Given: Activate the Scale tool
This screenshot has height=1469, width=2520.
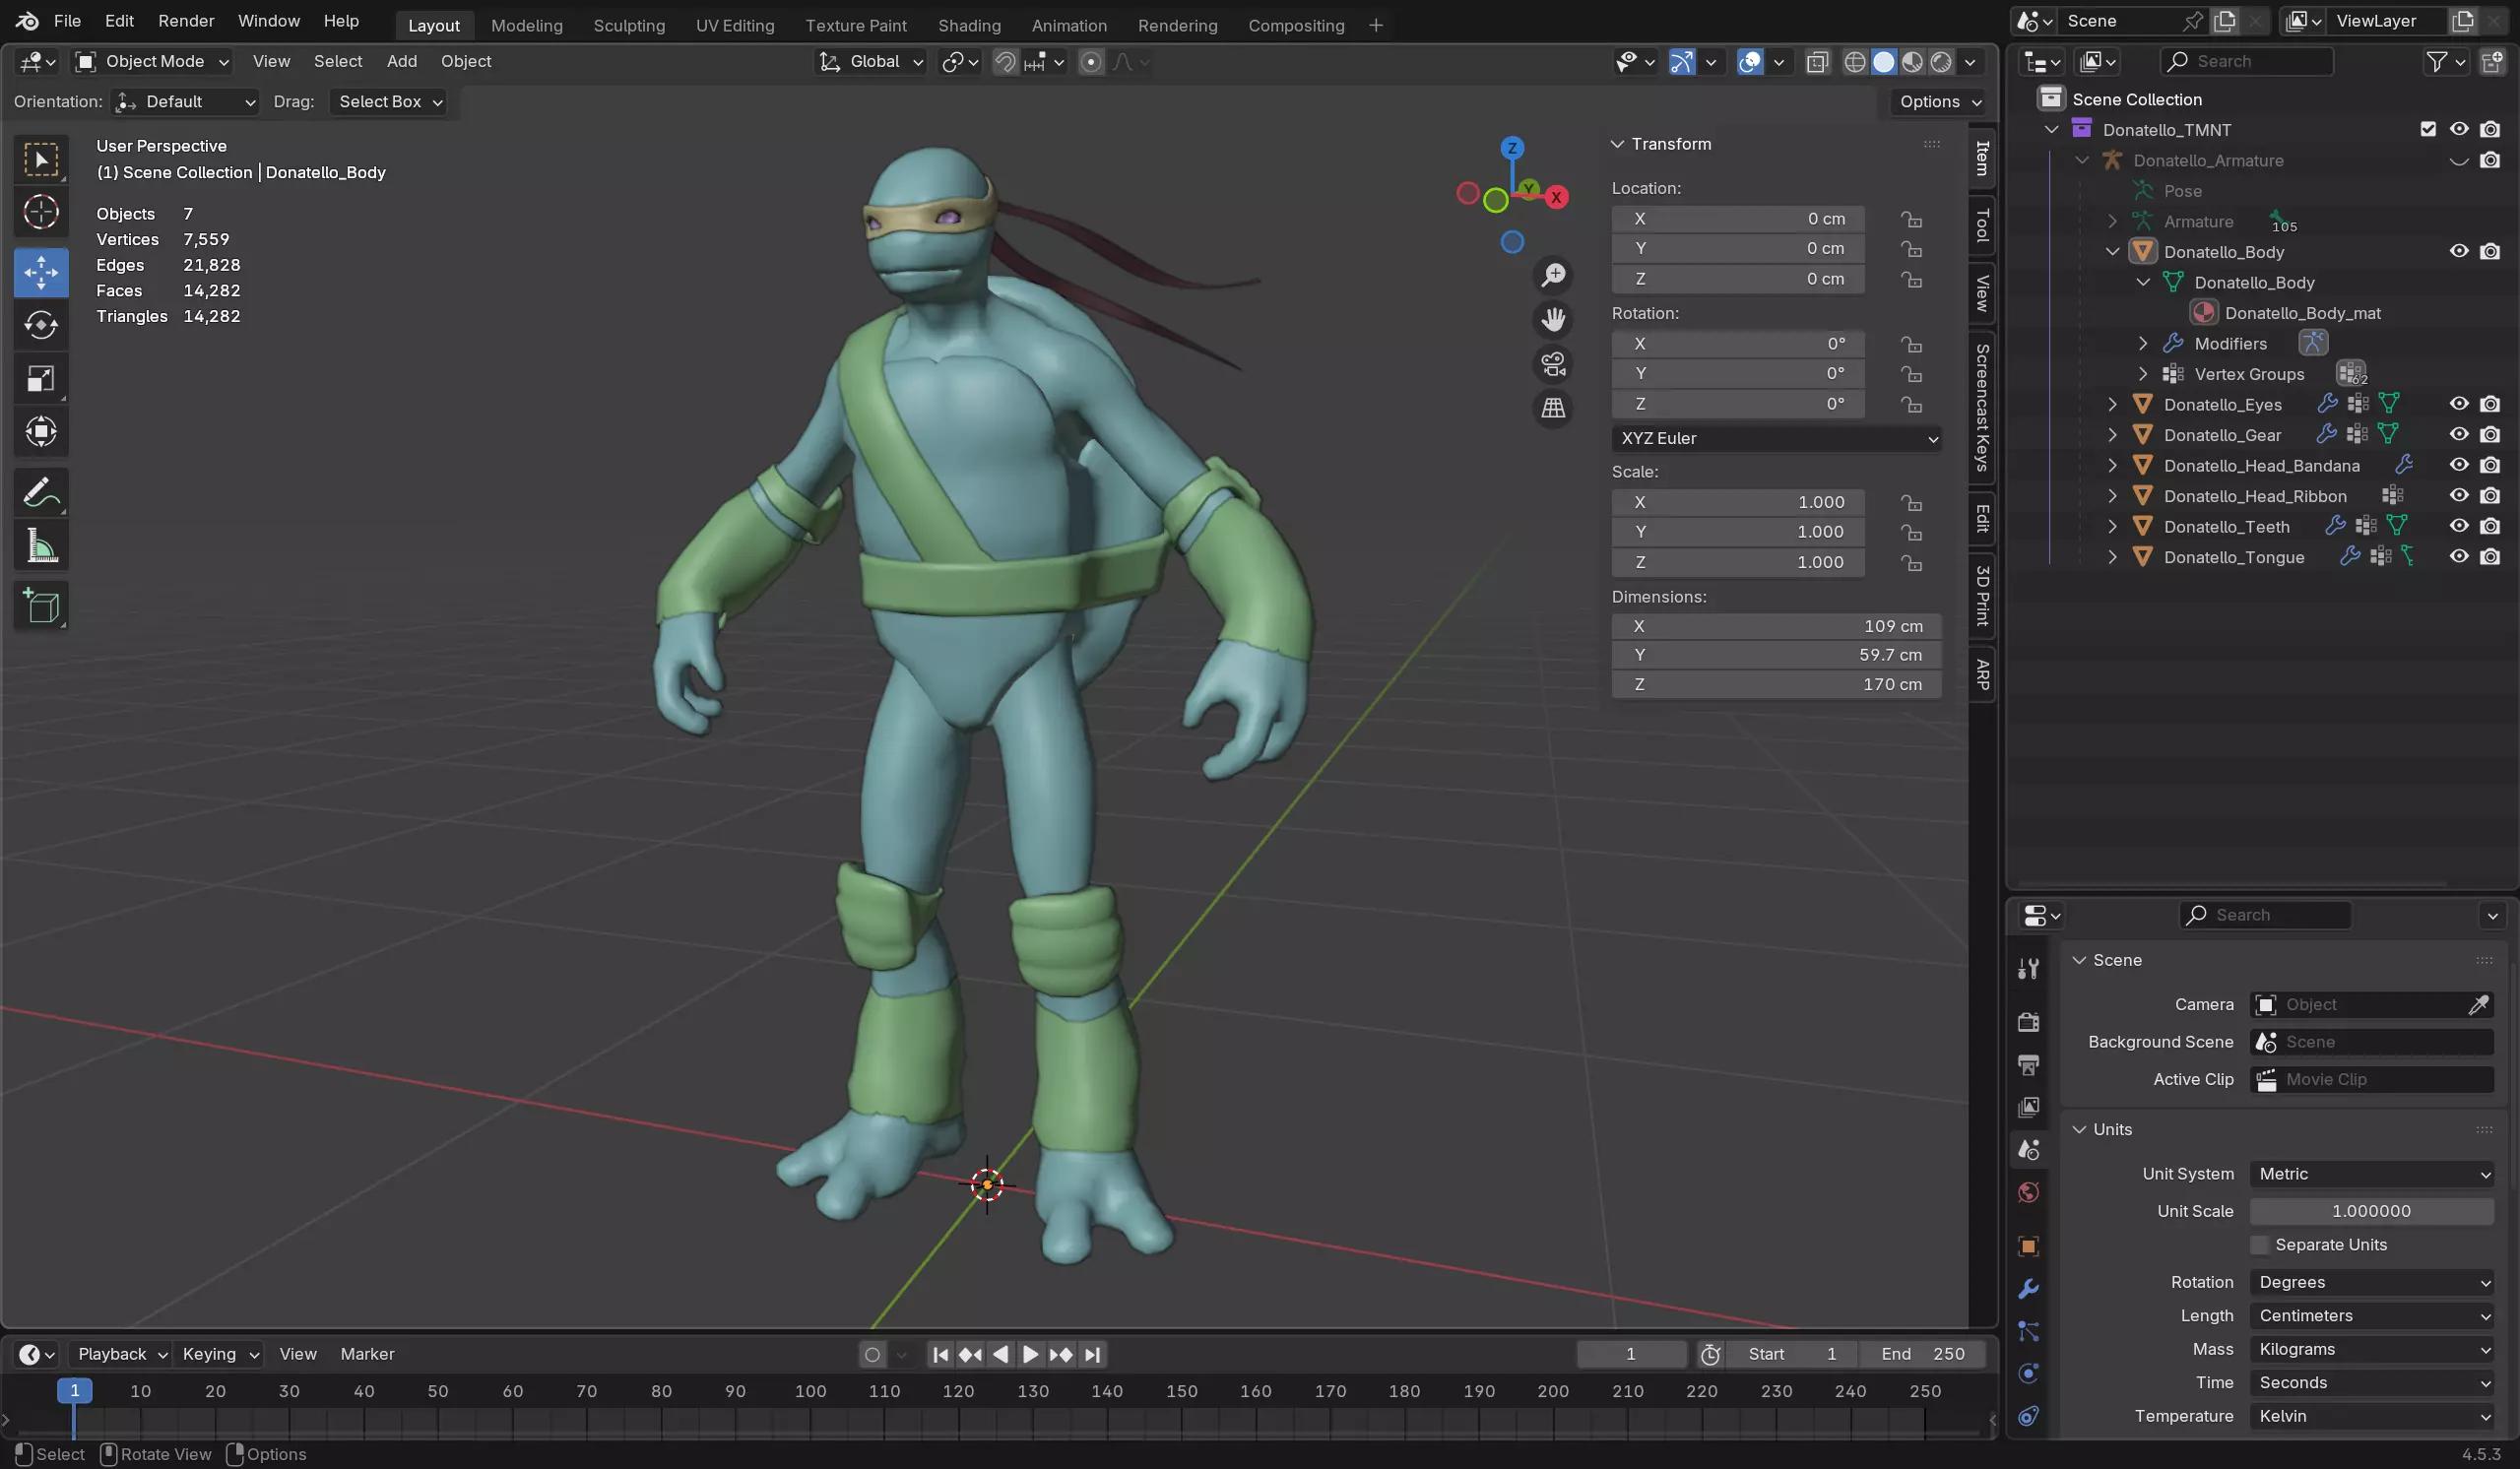Looking at the screenshot, I should [x=41, y=378].
